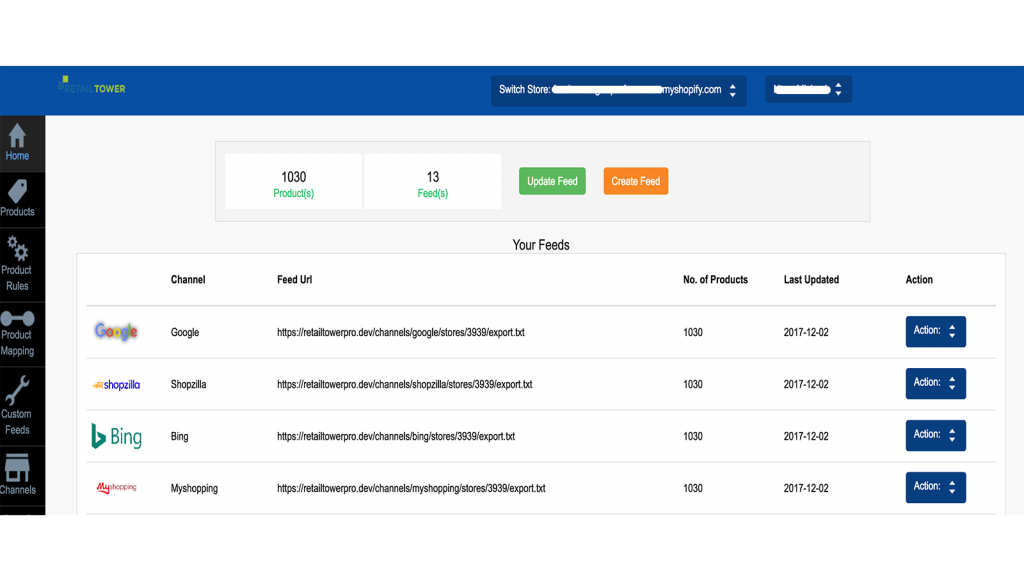Click Myshopping channel name cell
The image size is (1024, 576).
194,488
